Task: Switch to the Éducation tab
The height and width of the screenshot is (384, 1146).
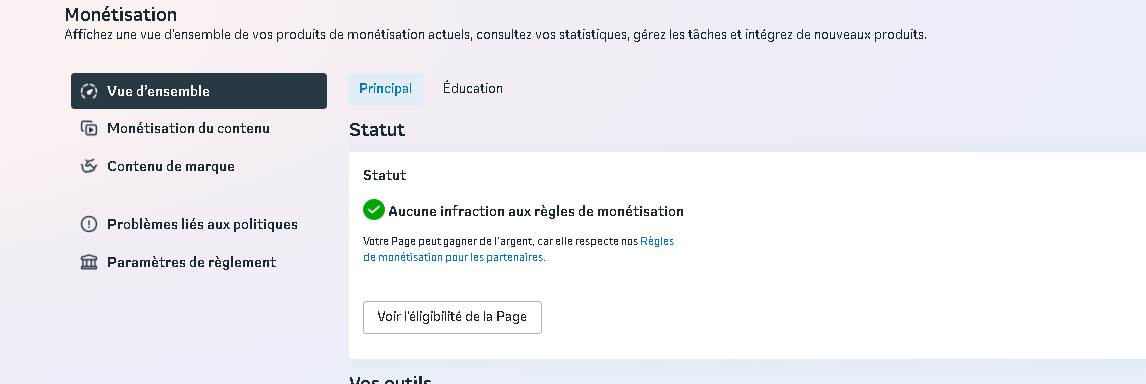Action: pos(473,89)
